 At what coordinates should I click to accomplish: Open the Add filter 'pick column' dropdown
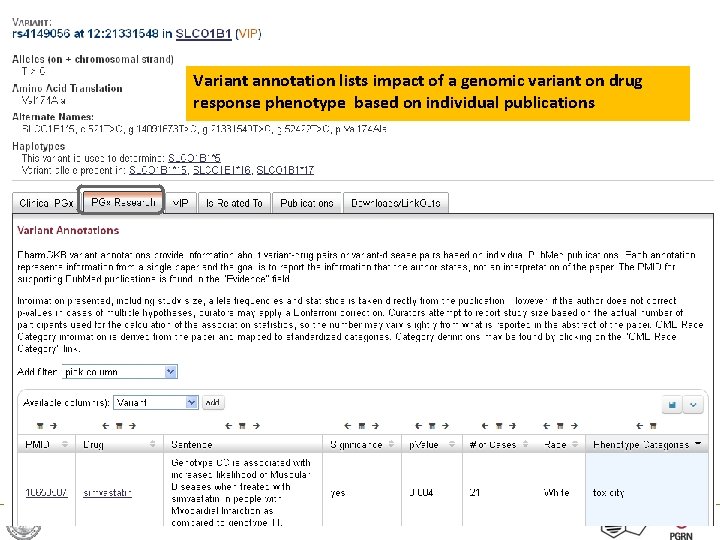click(x=120, y=371)
